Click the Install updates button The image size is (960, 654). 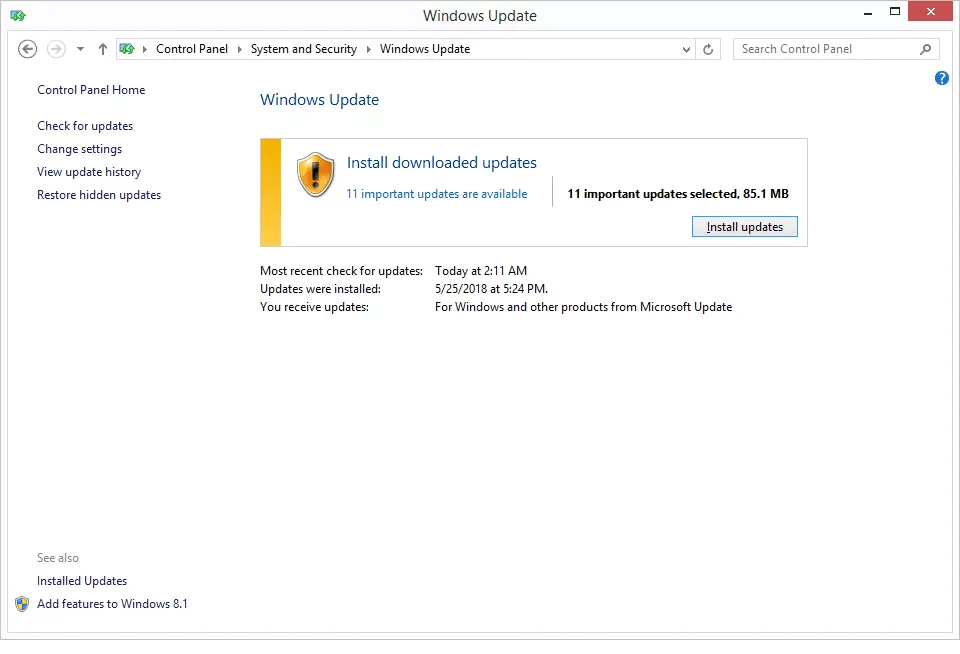(744, 227)
